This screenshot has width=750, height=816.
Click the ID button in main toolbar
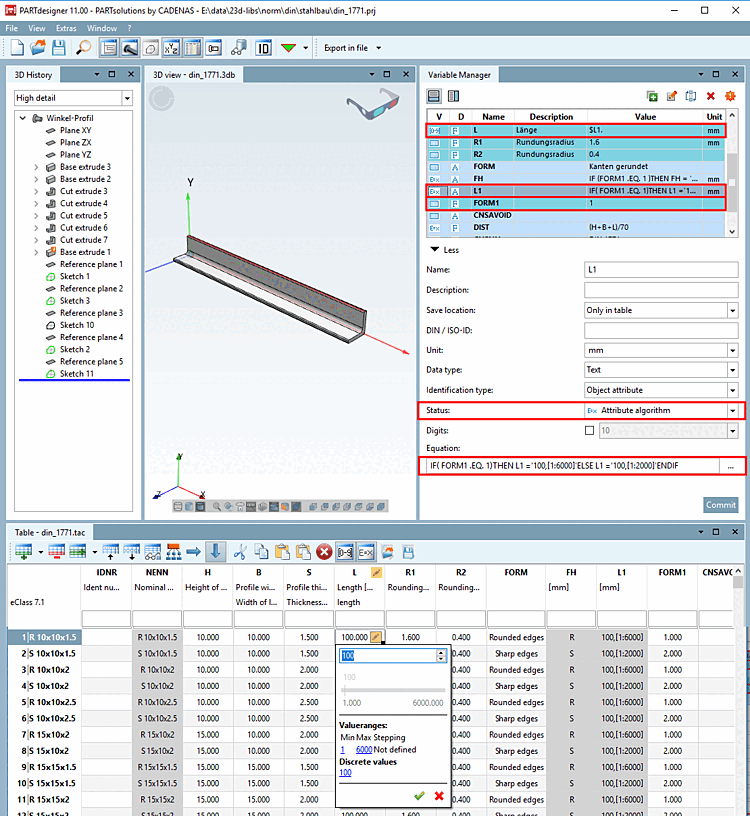point(264,47)
